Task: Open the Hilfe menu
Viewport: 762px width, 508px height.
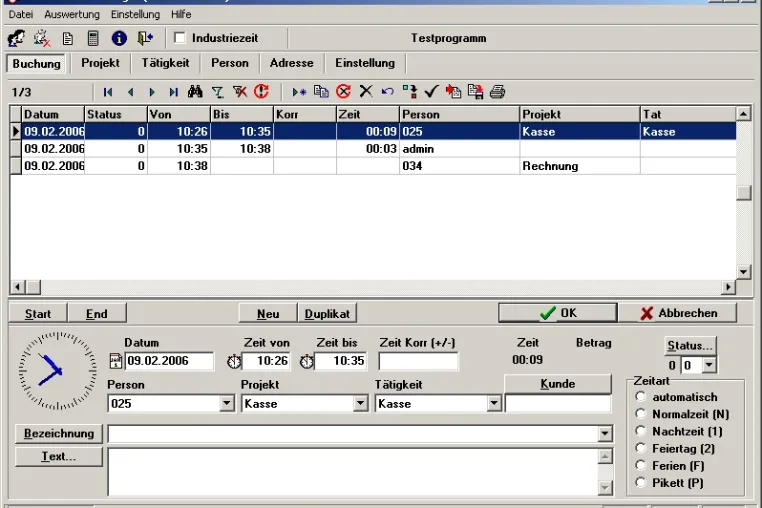Action: click(x=181, y=14)
